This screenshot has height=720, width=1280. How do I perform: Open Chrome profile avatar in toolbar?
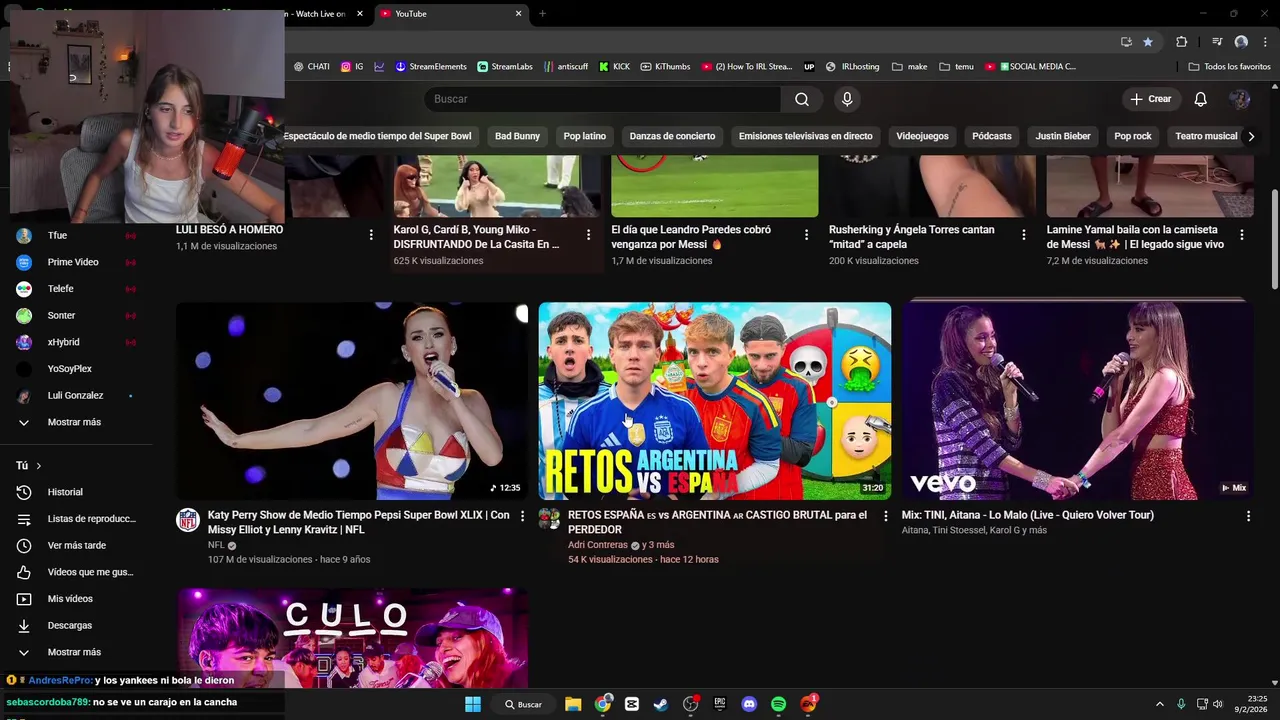[1241, 42]
